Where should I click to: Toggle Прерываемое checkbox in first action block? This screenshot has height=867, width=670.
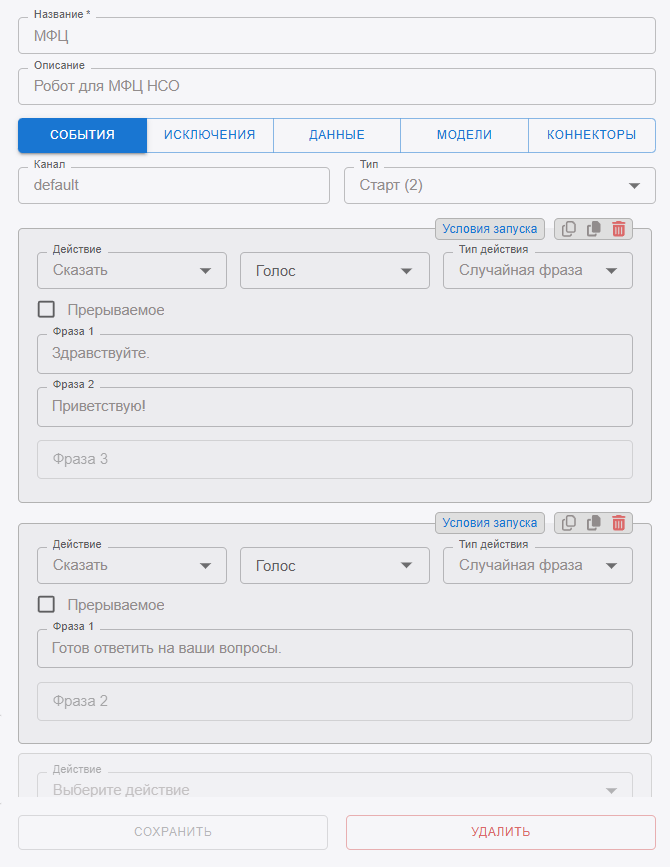[x=46, y=310]
